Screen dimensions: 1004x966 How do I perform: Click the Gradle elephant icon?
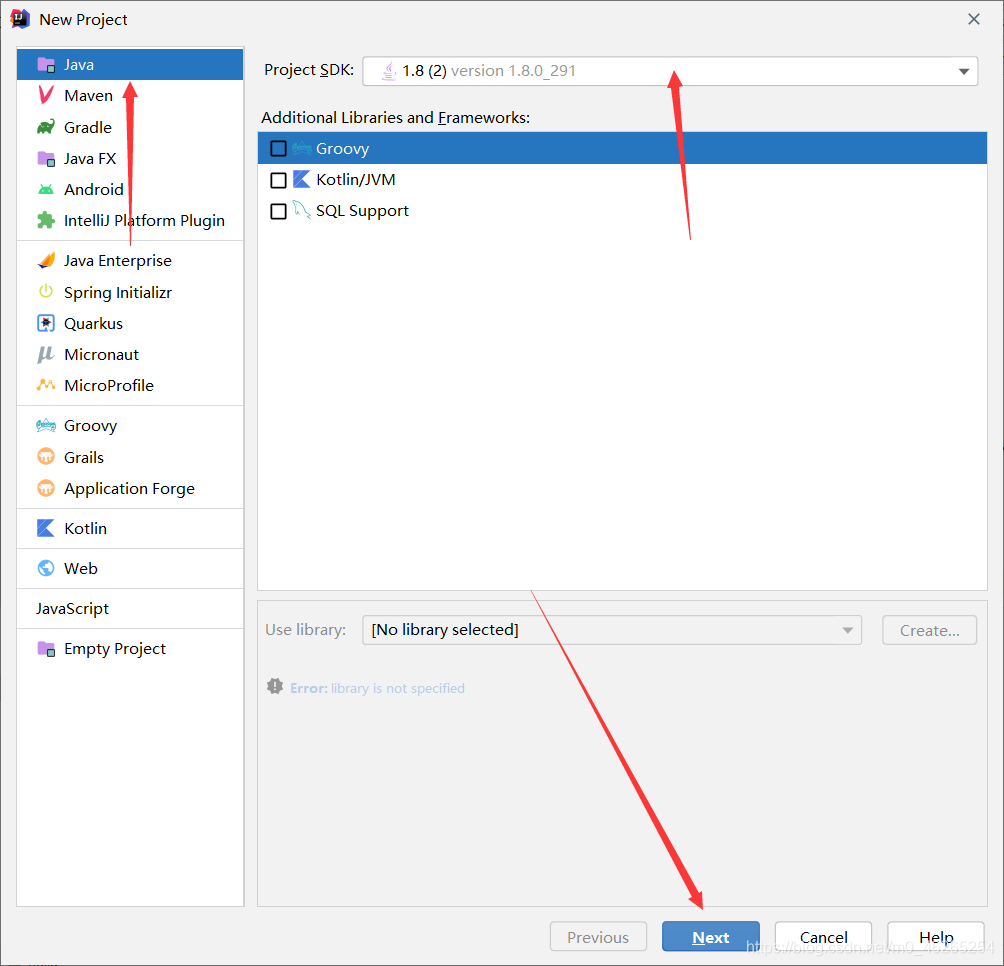[x=46, y=127]
